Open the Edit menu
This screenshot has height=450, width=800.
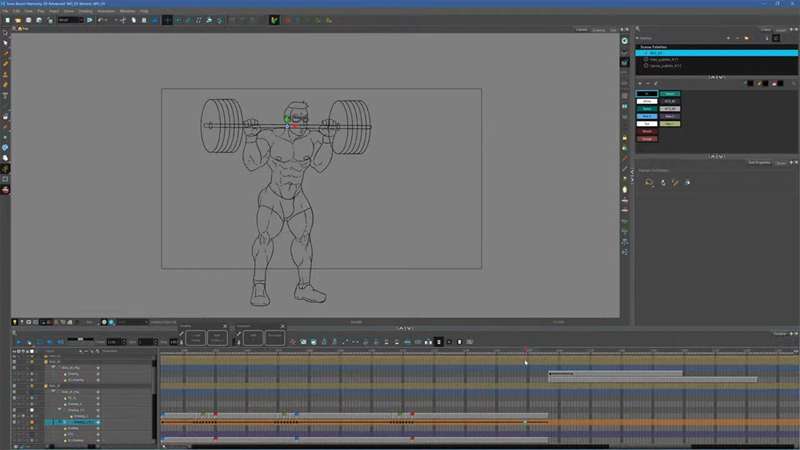click(17, 11)
